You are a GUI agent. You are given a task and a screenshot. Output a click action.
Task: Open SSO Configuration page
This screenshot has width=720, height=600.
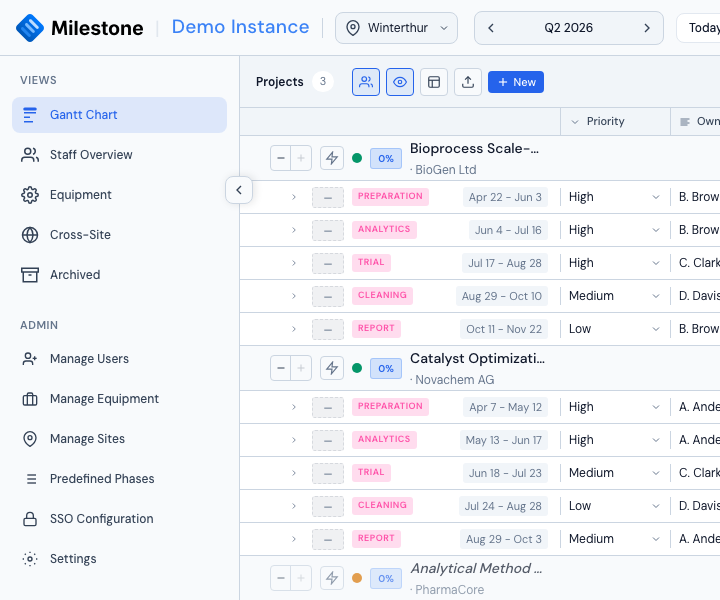119,518
